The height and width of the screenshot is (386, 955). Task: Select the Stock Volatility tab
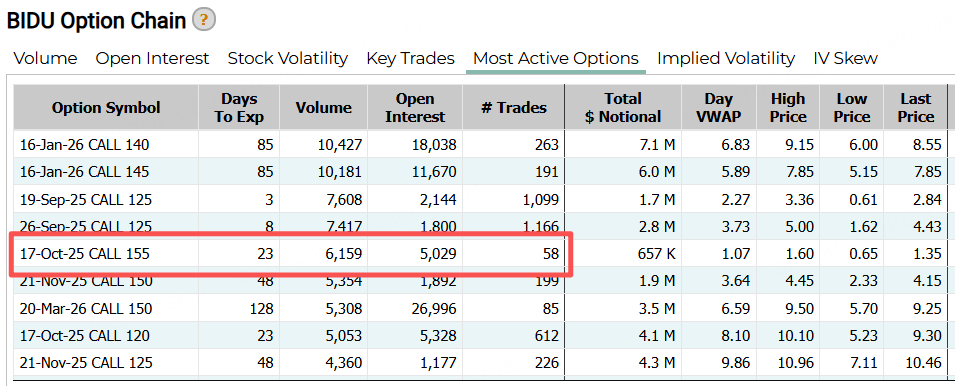coord(287,58)
